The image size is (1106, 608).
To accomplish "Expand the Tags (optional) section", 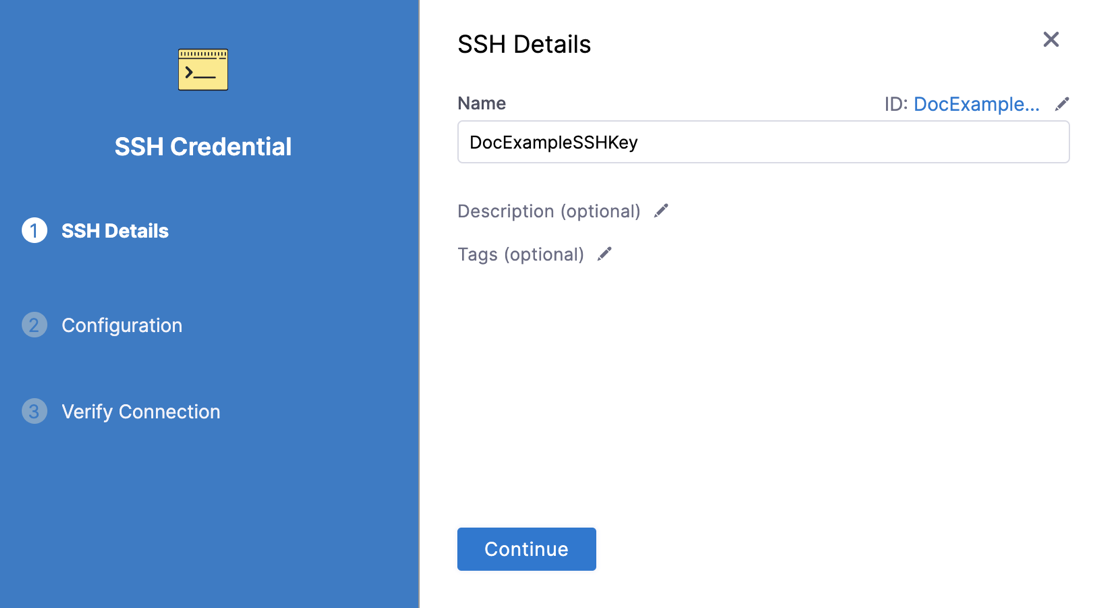I will (521, 254).
